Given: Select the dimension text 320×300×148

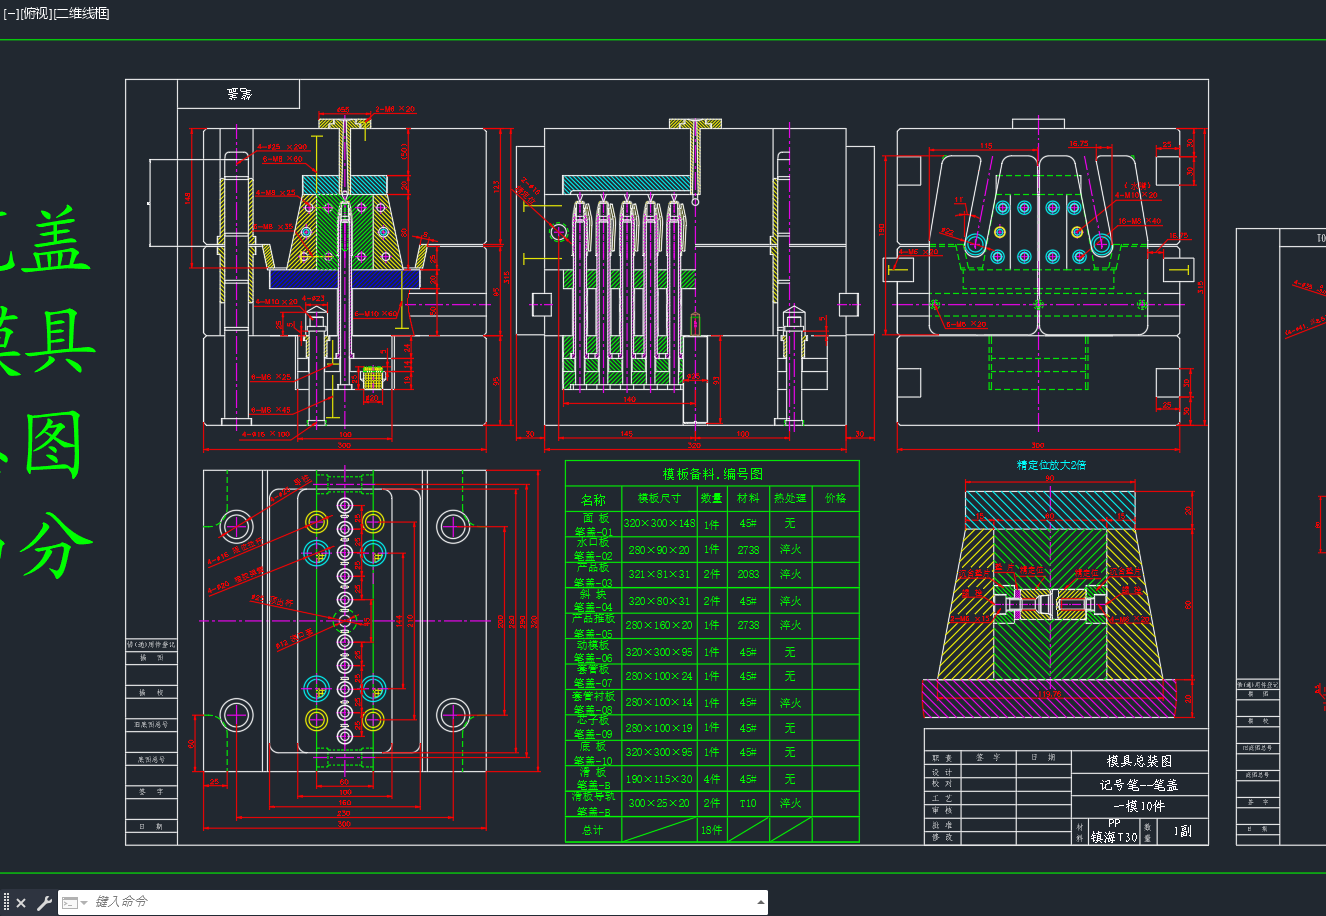Looking at the screenshot, I should point(659,524).
